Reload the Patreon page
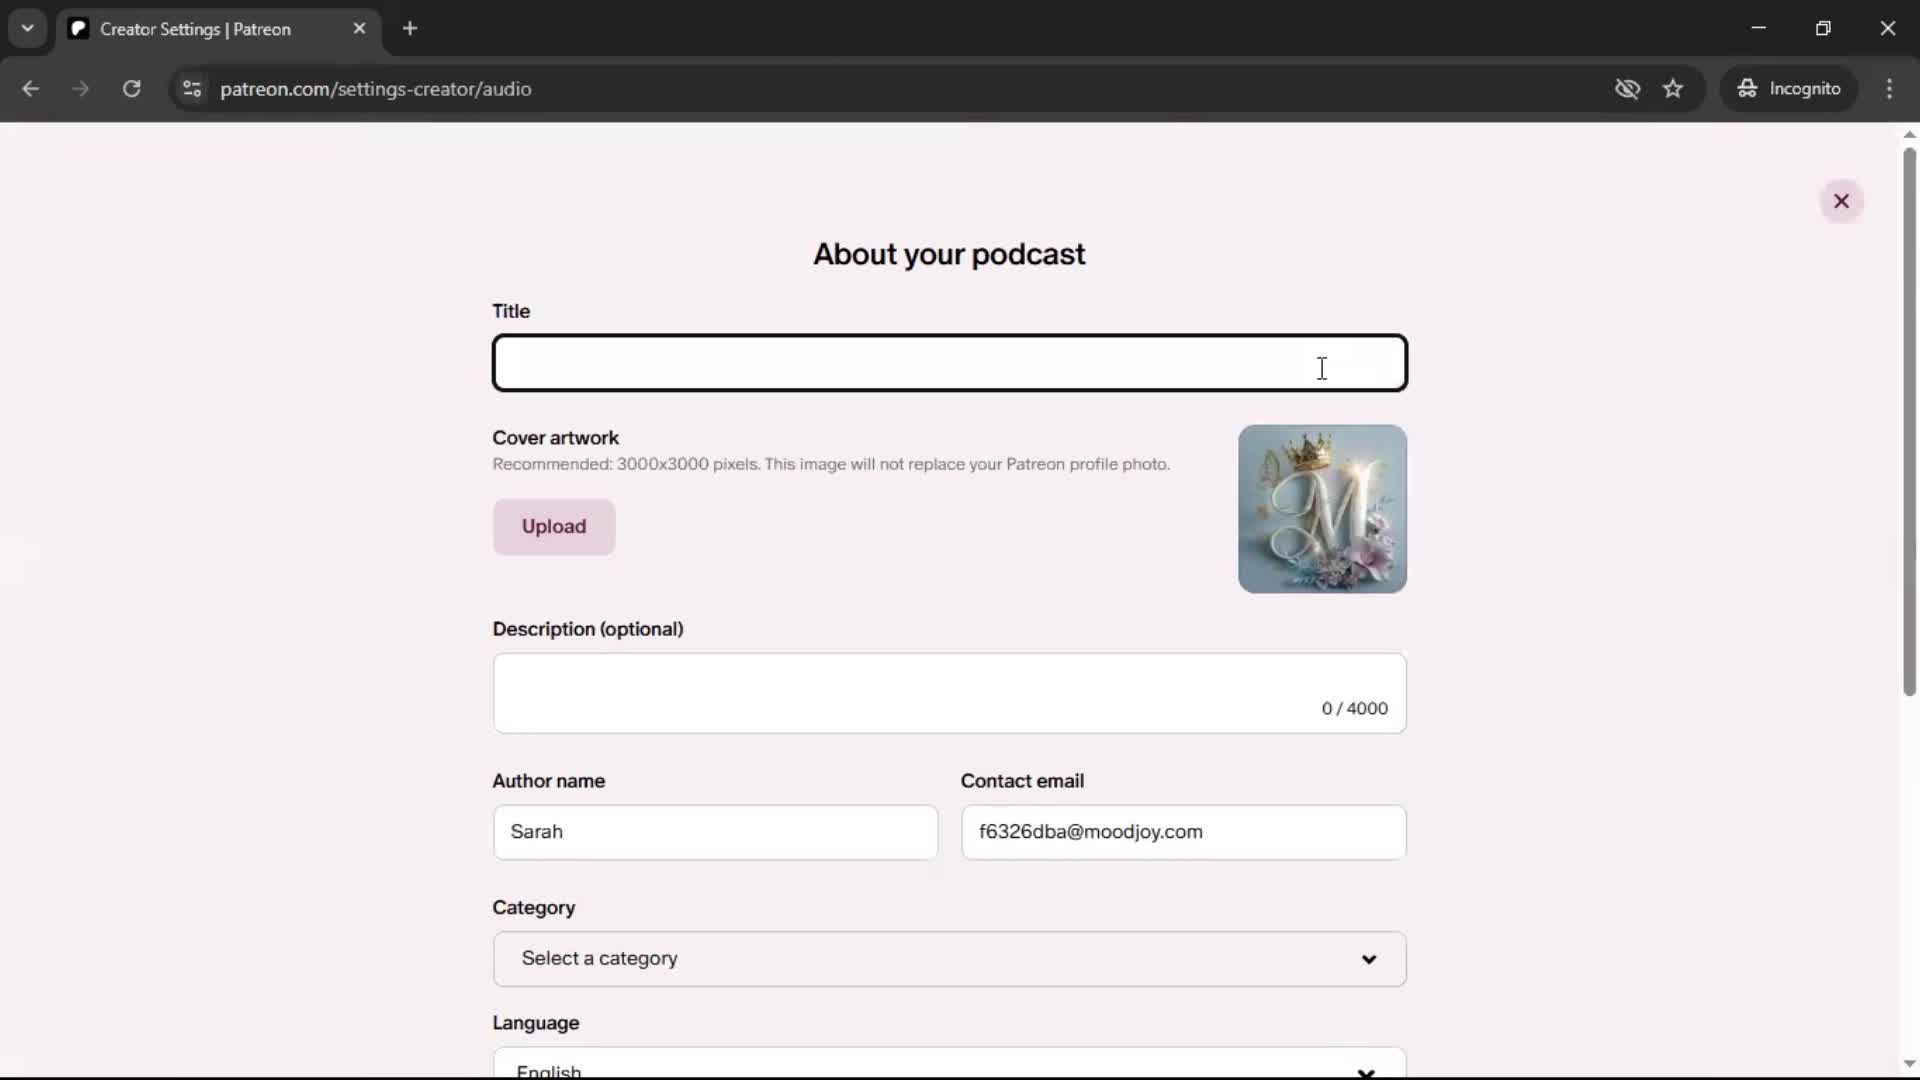The image size is (1920, 1080). 131,89
